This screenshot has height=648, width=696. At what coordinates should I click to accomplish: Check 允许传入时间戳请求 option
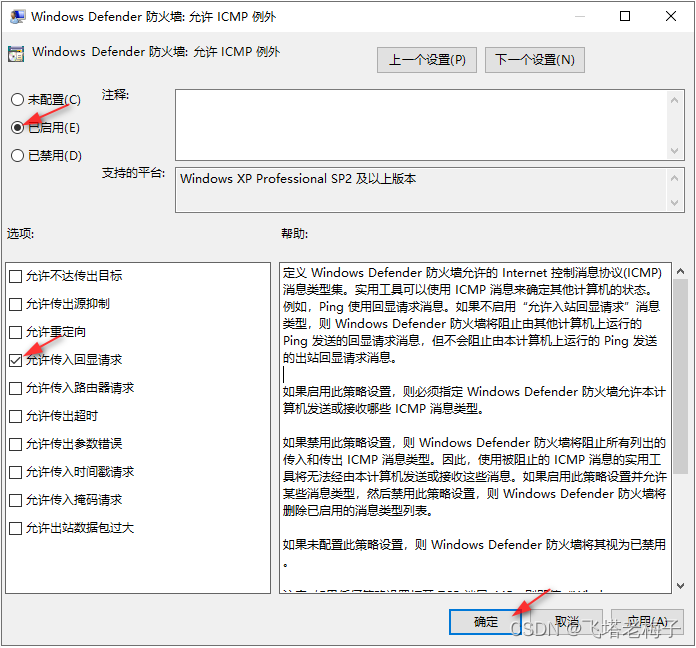pos(16,472)
